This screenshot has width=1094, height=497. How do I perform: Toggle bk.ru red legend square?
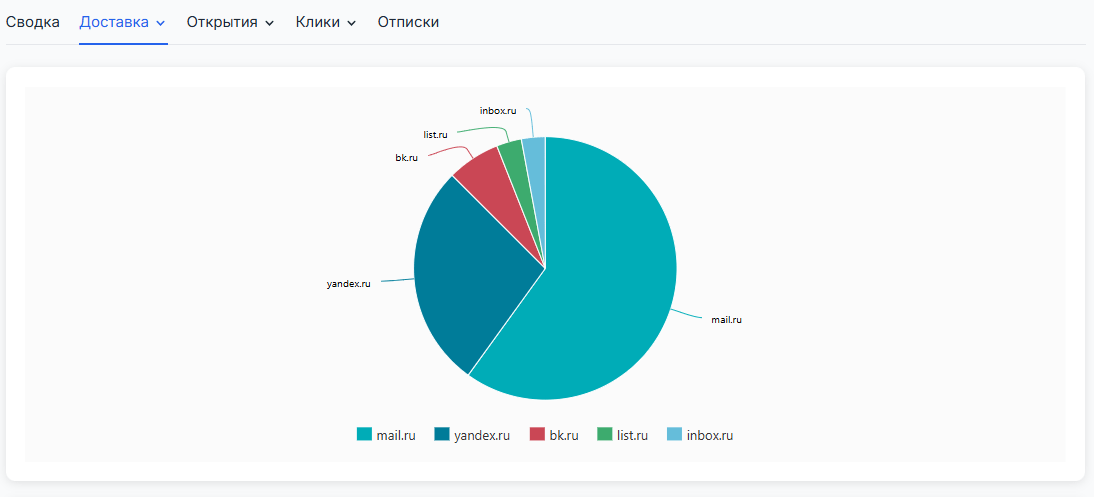[x=537, y=434]
